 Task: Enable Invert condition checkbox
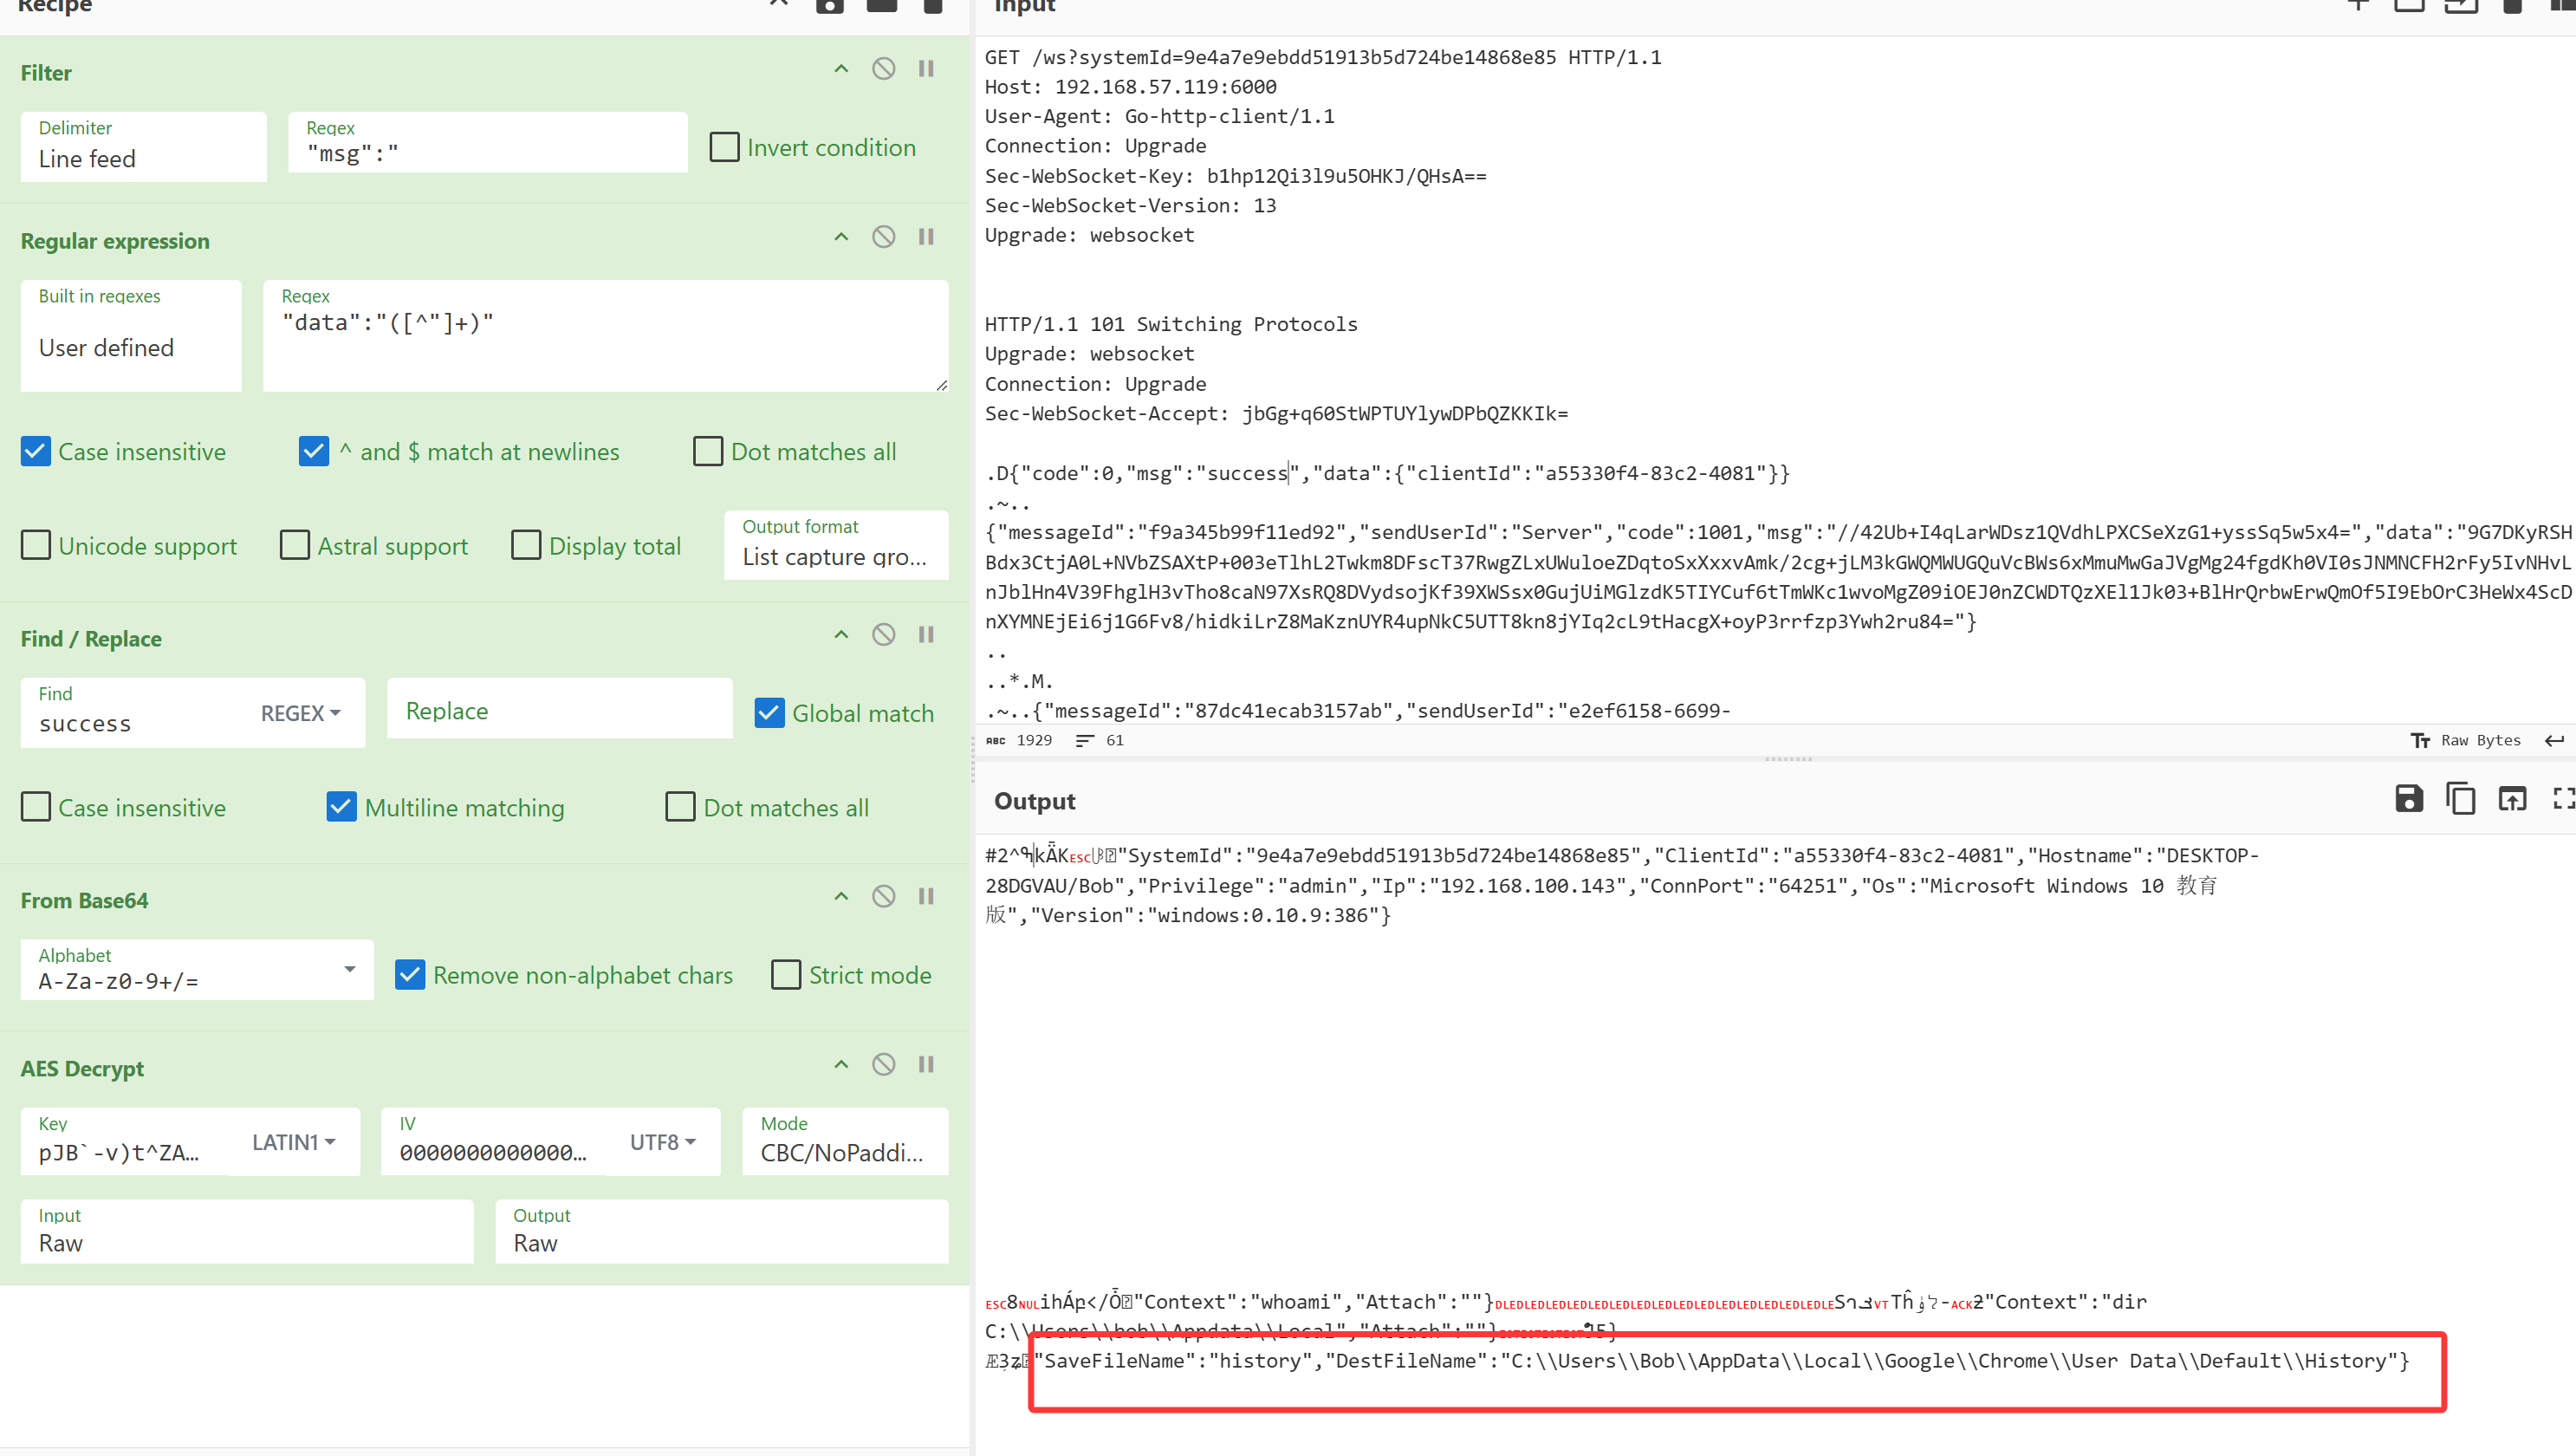(724, 148)
